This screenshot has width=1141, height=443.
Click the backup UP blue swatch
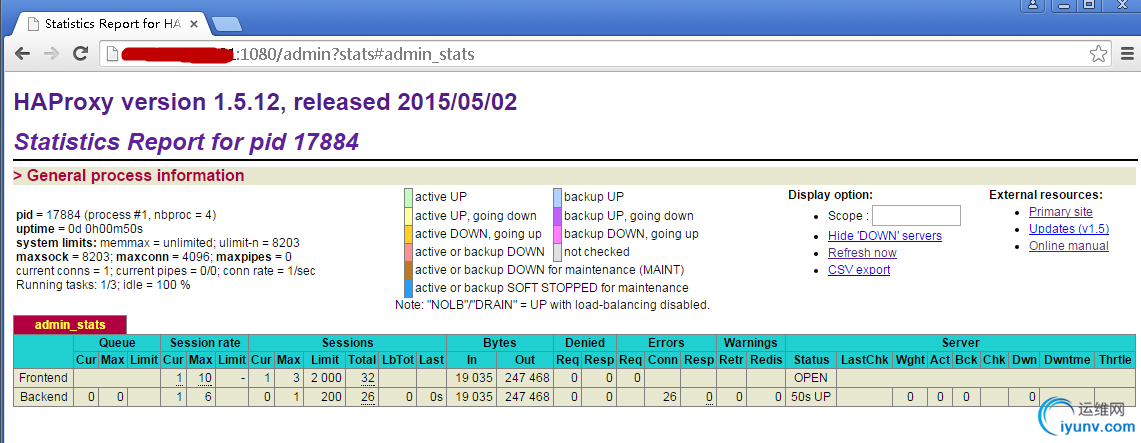tap(557, 197)
